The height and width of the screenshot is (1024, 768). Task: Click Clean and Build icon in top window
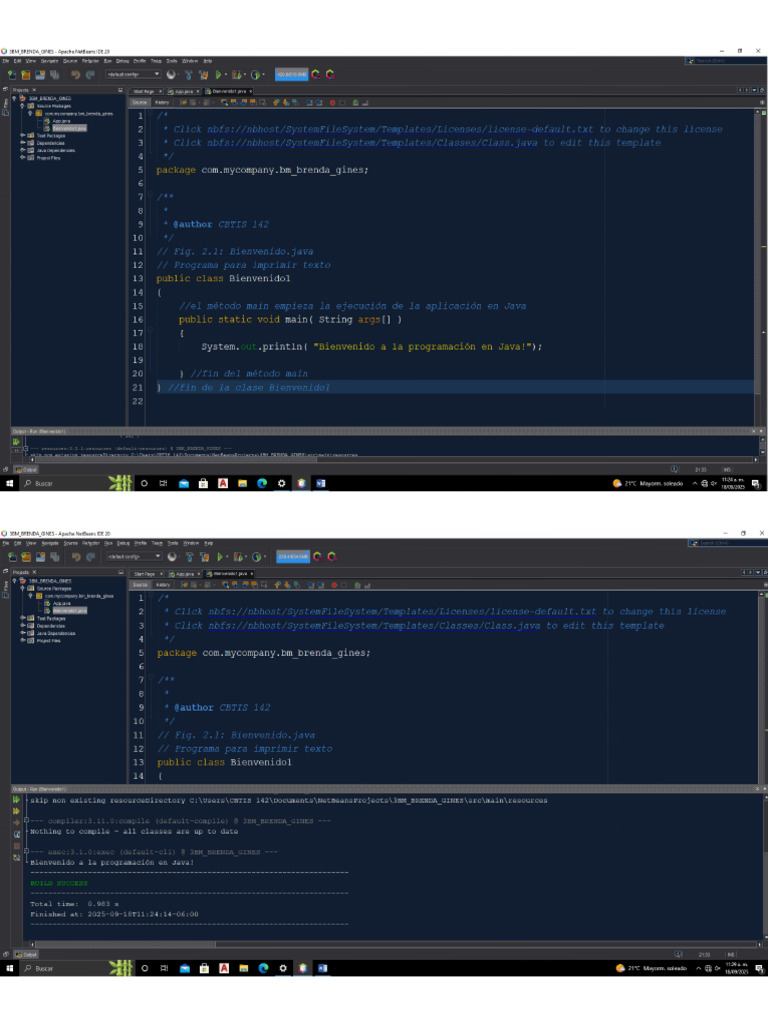click(x=204, y=74)
